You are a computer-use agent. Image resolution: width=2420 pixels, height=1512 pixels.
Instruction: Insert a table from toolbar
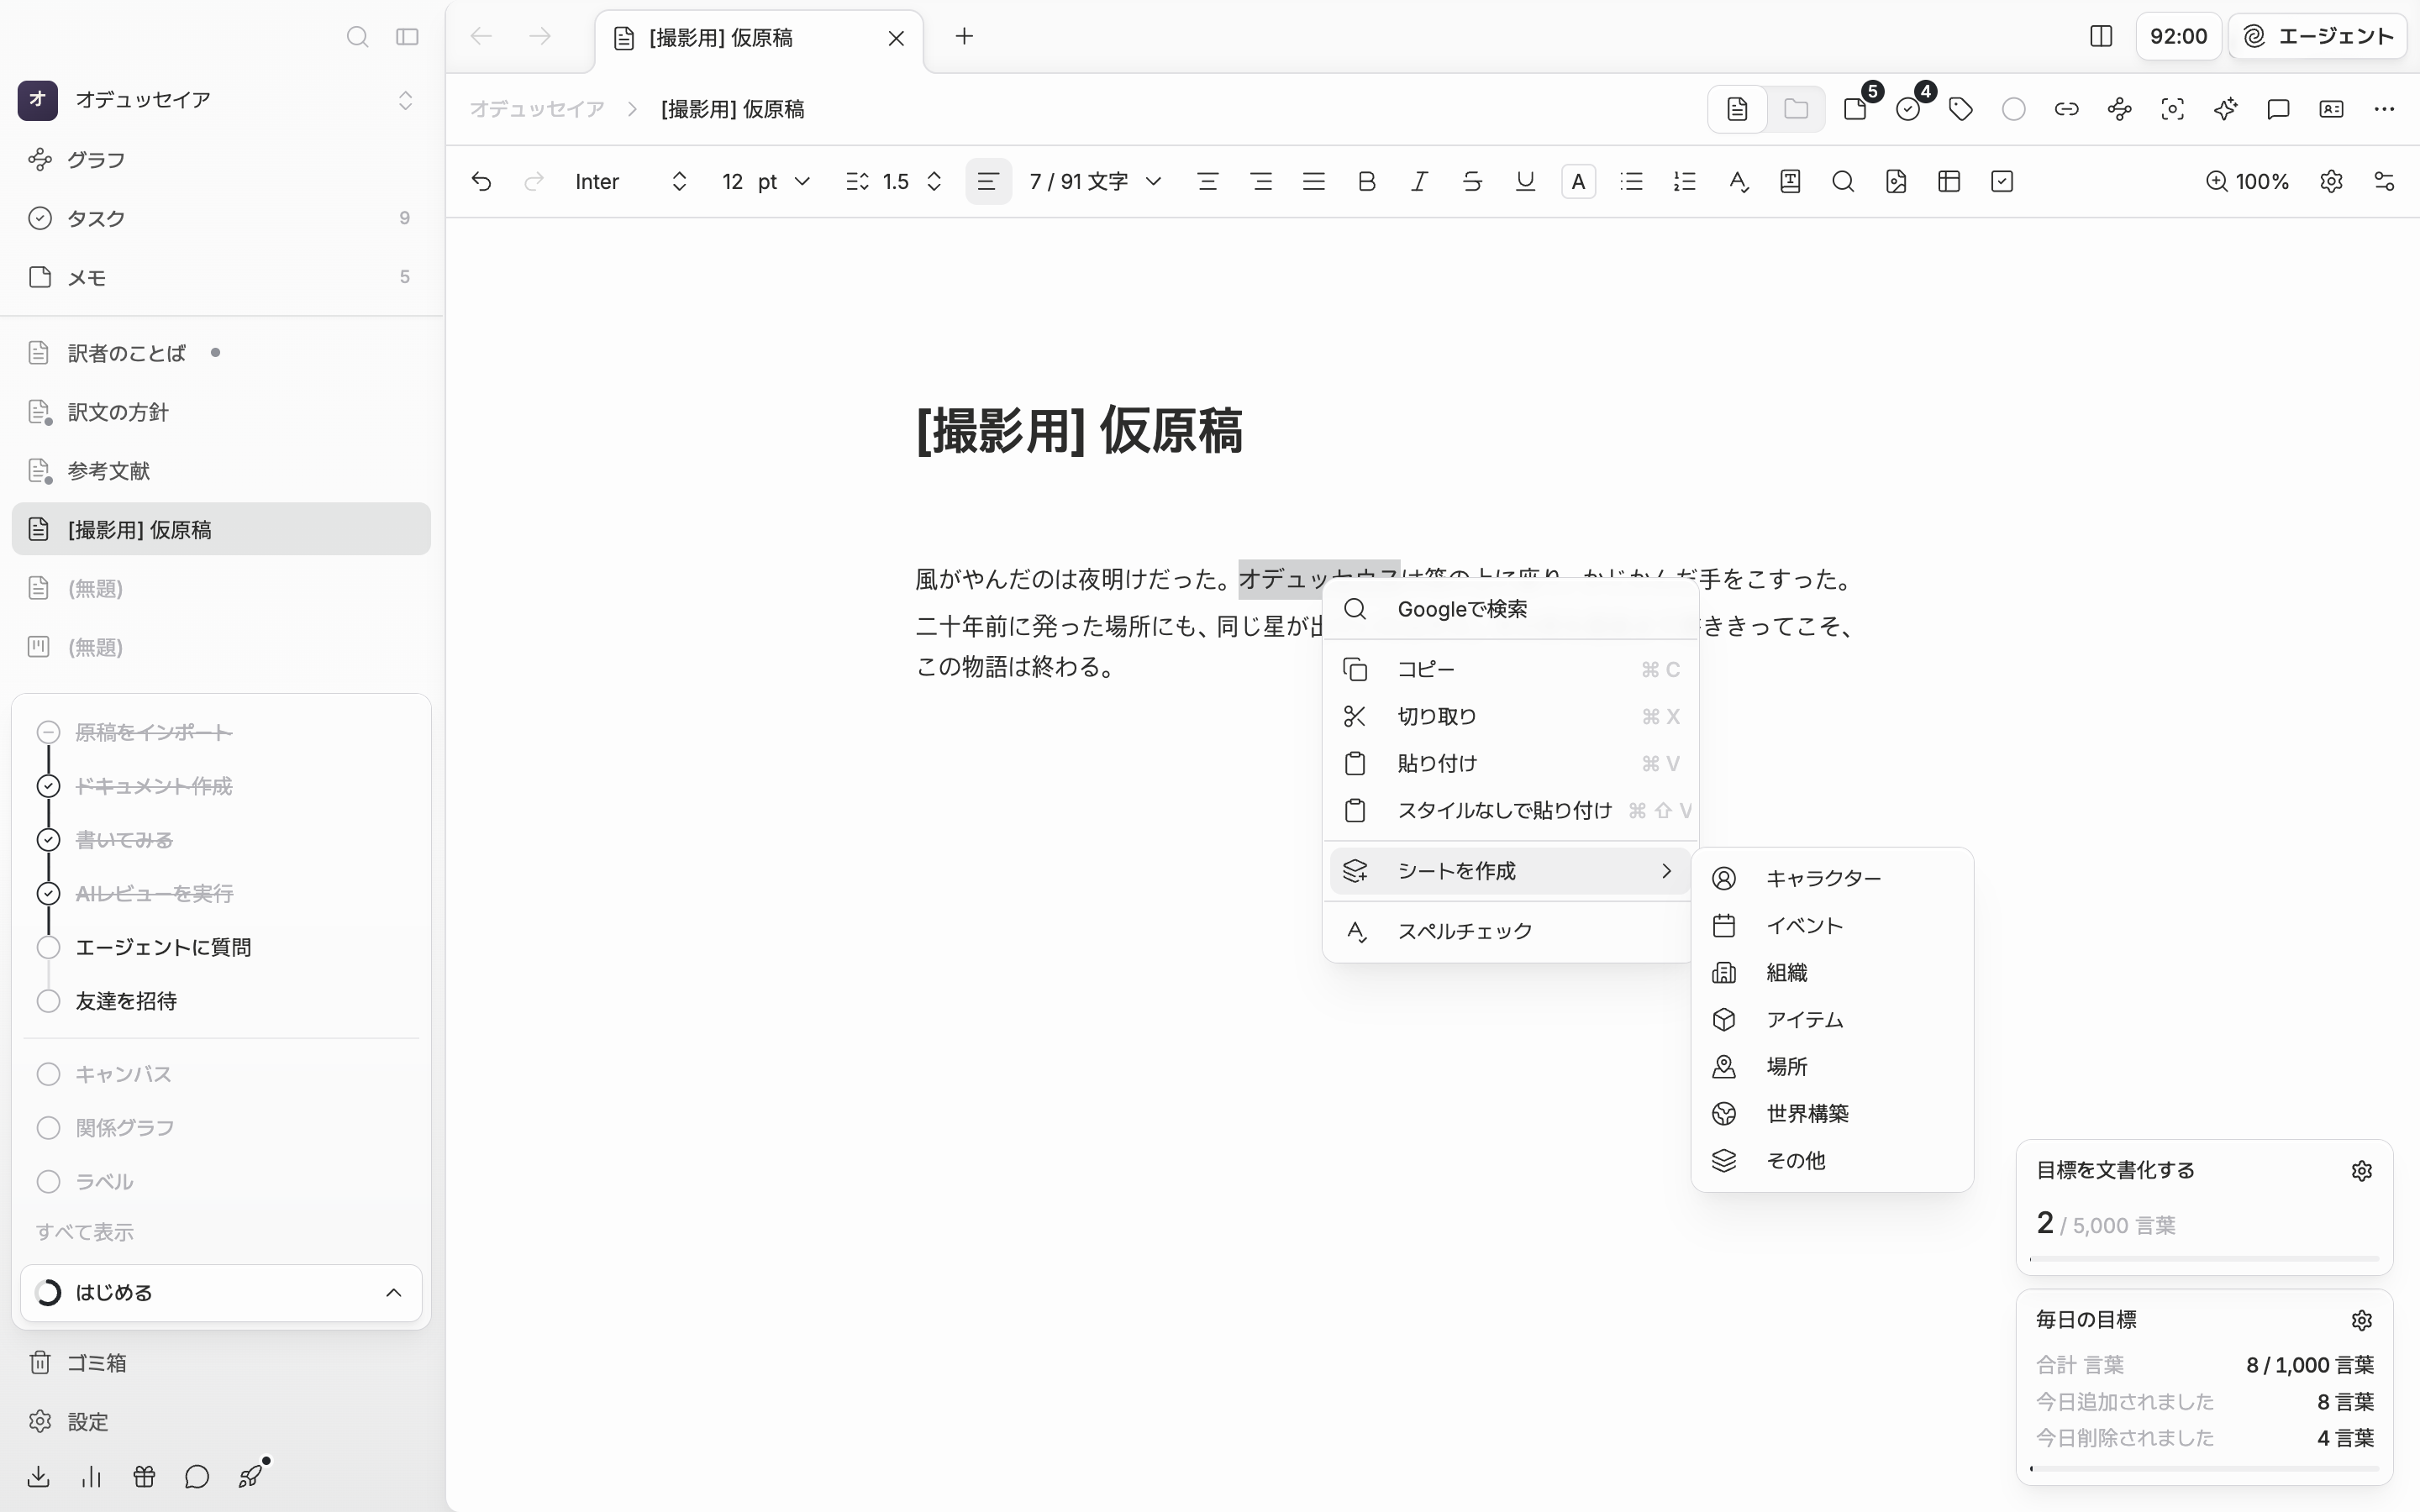tap(1948, 181)
